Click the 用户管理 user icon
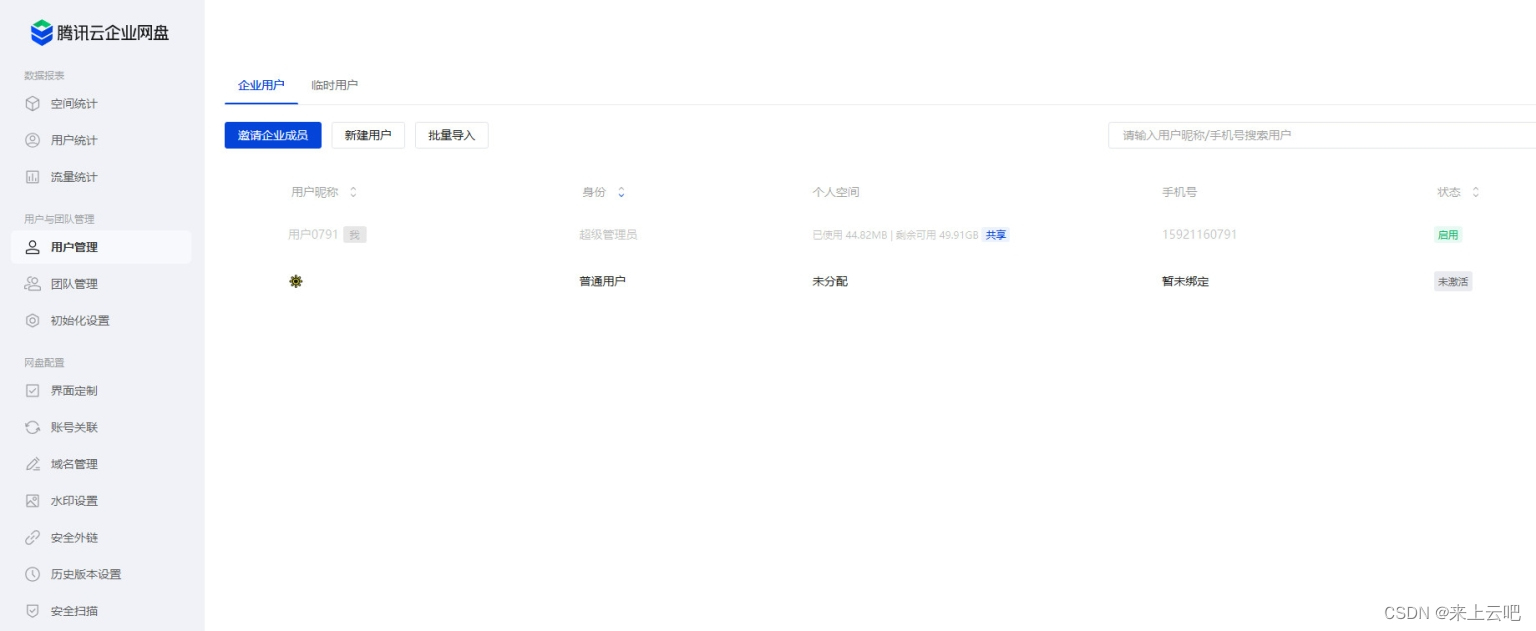1536x631 pixels. pyautogui.click(x=32, y=247)
